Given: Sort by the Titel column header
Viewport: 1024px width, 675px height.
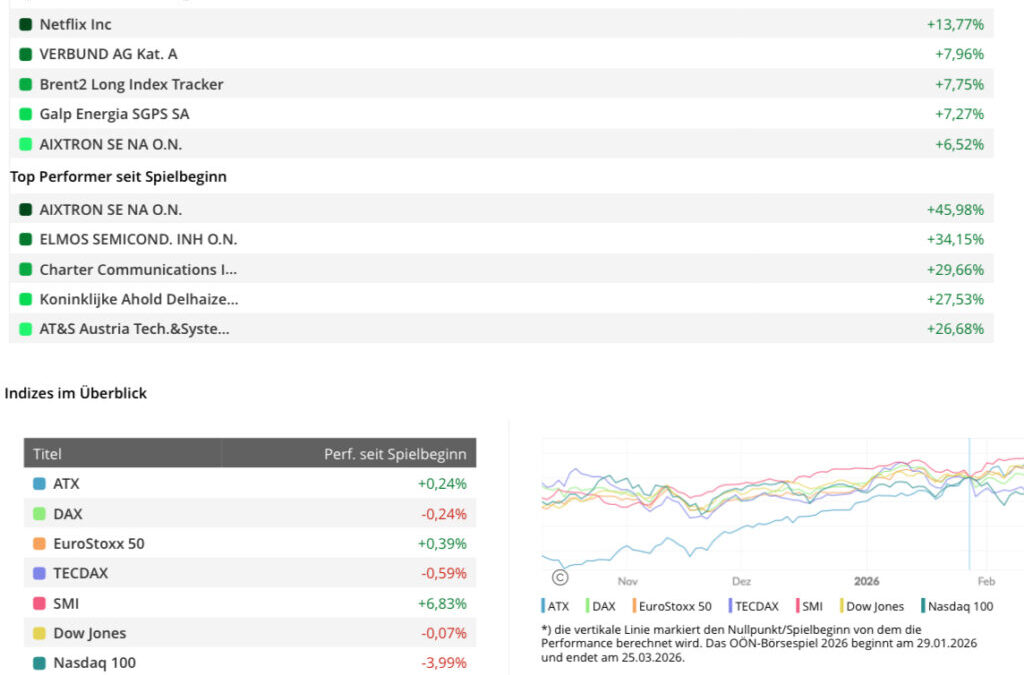Looking at the screenshot, I should pyautogui.click(x=47, y=453).
